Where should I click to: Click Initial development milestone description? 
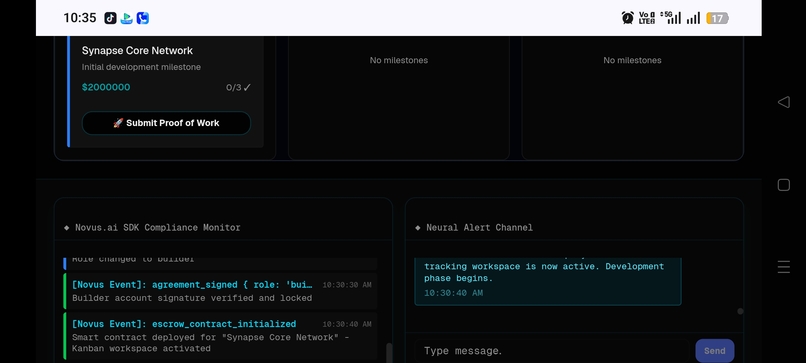(141, 67)
